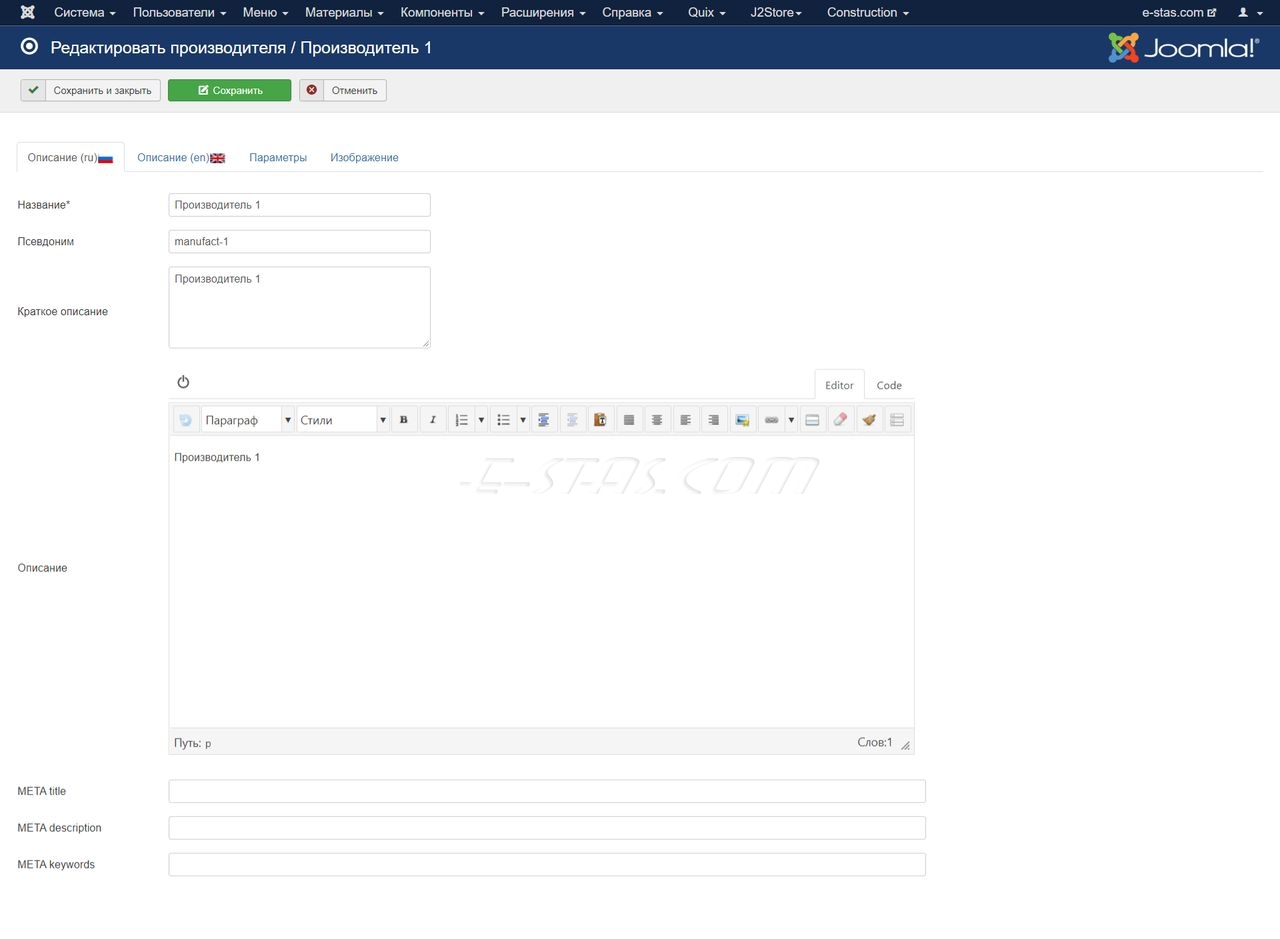Image resolution: width=1280 pixels, height=939 pixels.
Task: Open the Параграф format dropdown
Action: point(248,420)
